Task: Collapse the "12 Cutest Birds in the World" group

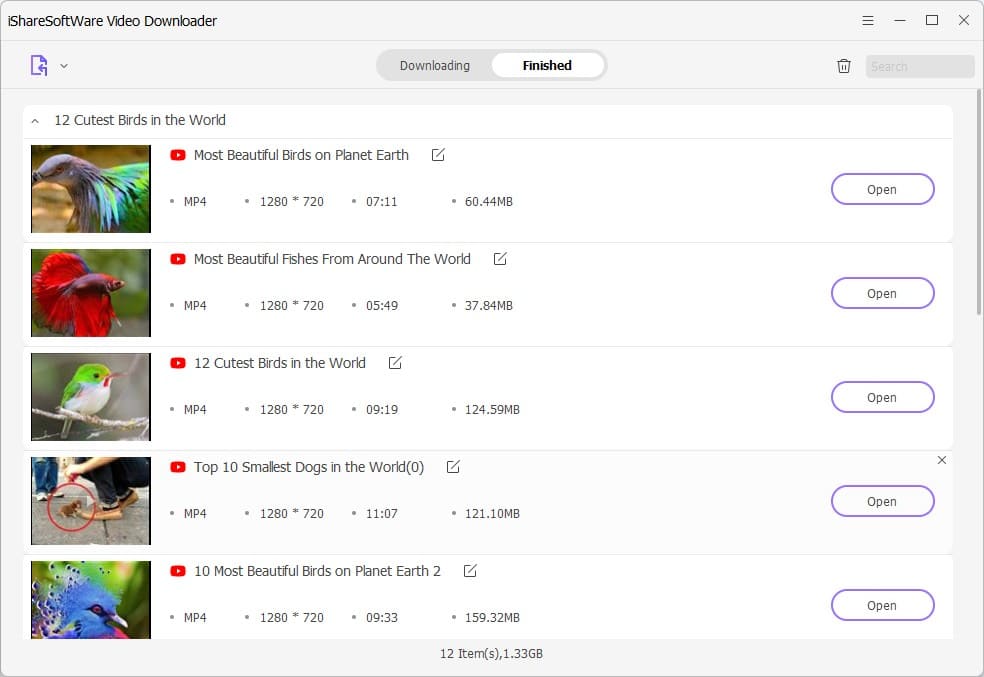Action: click(35, 119)
